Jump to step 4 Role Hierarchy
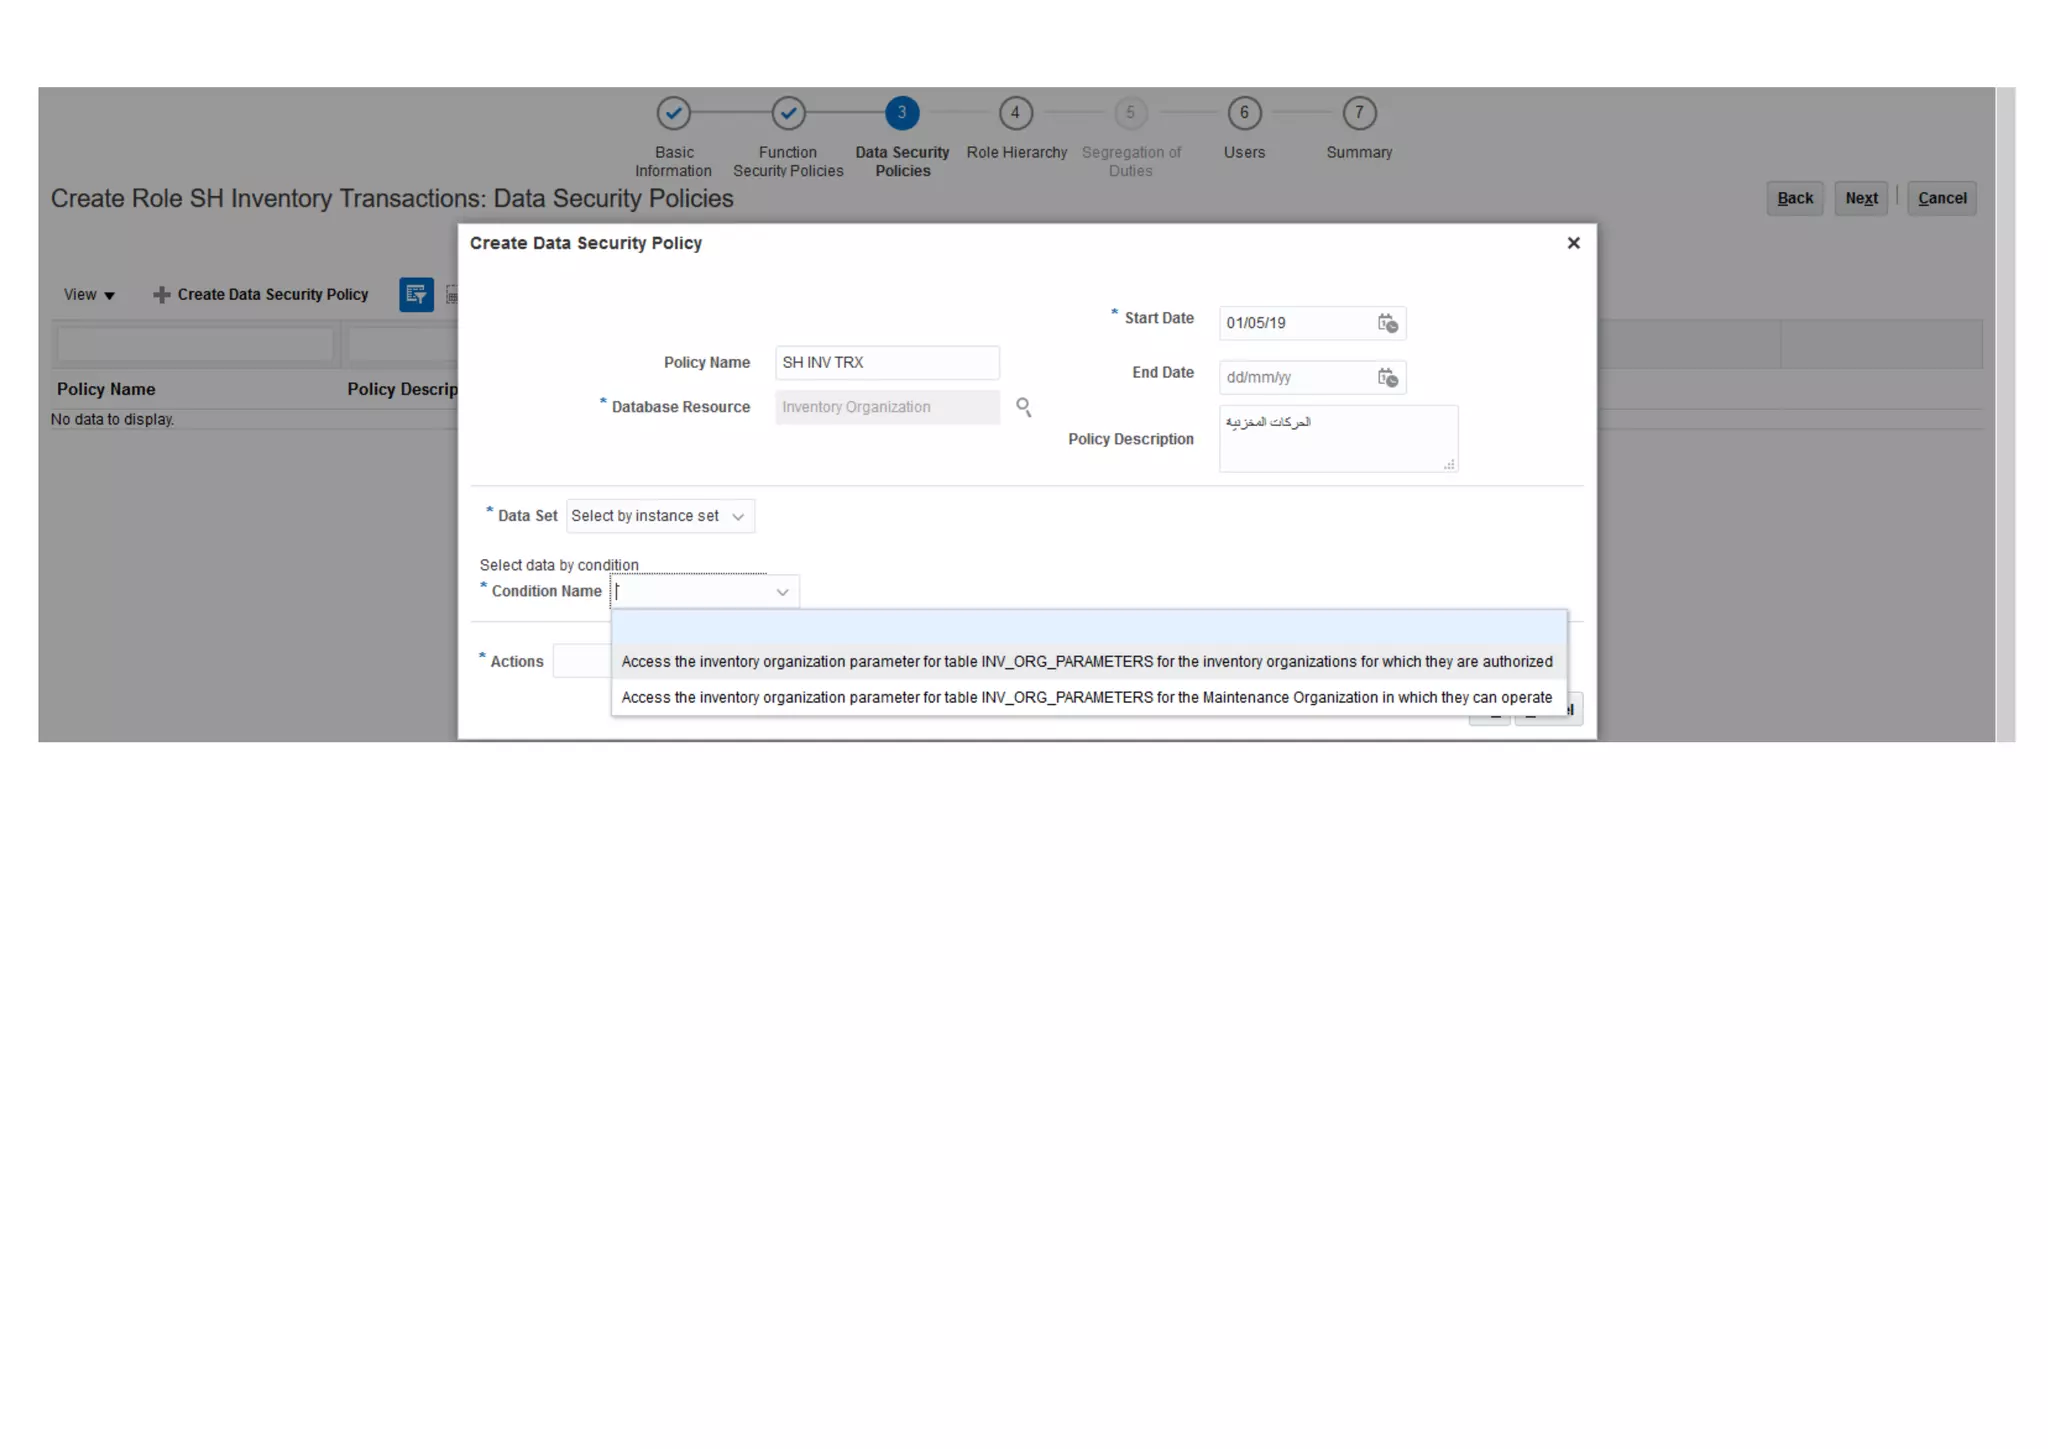Viewport: 2048px width, 1449px height. pos(1015,113)
